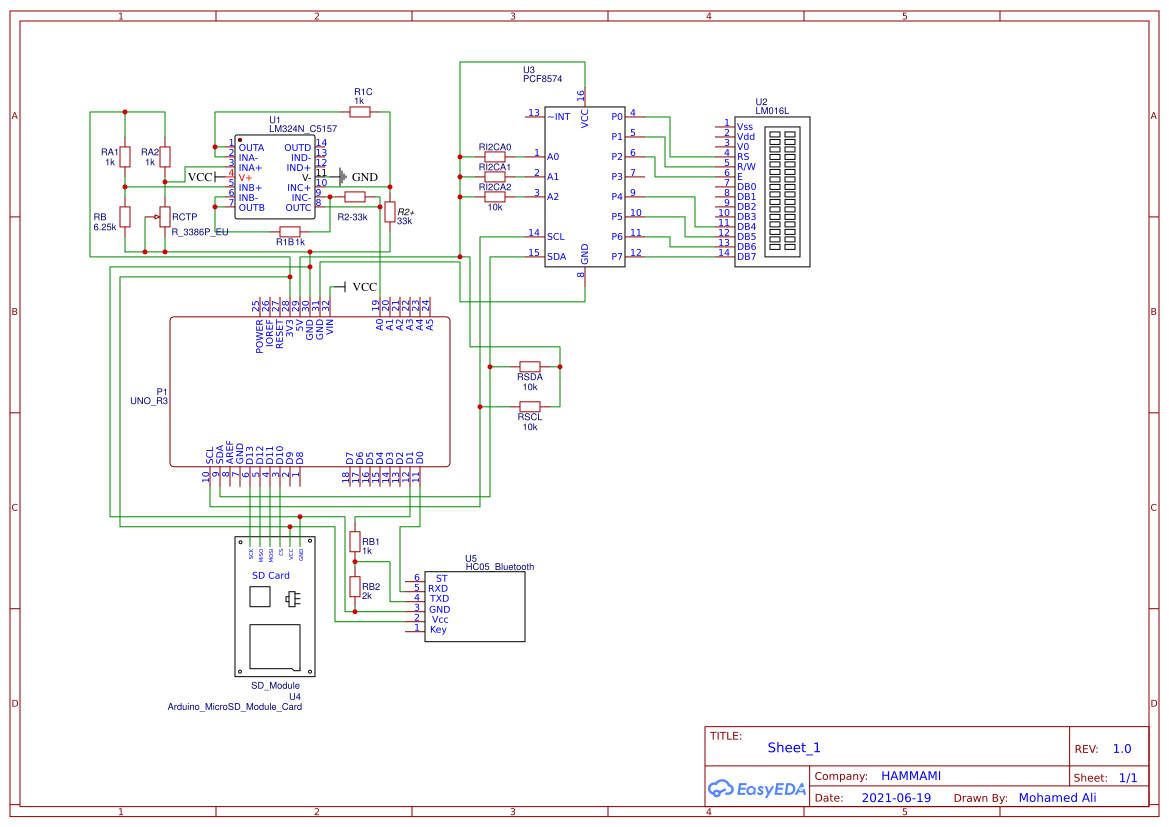This screenshot has width=1169, height=827.
Task: Click the EasyEDA logo in the title block
Action: [757, 789]
